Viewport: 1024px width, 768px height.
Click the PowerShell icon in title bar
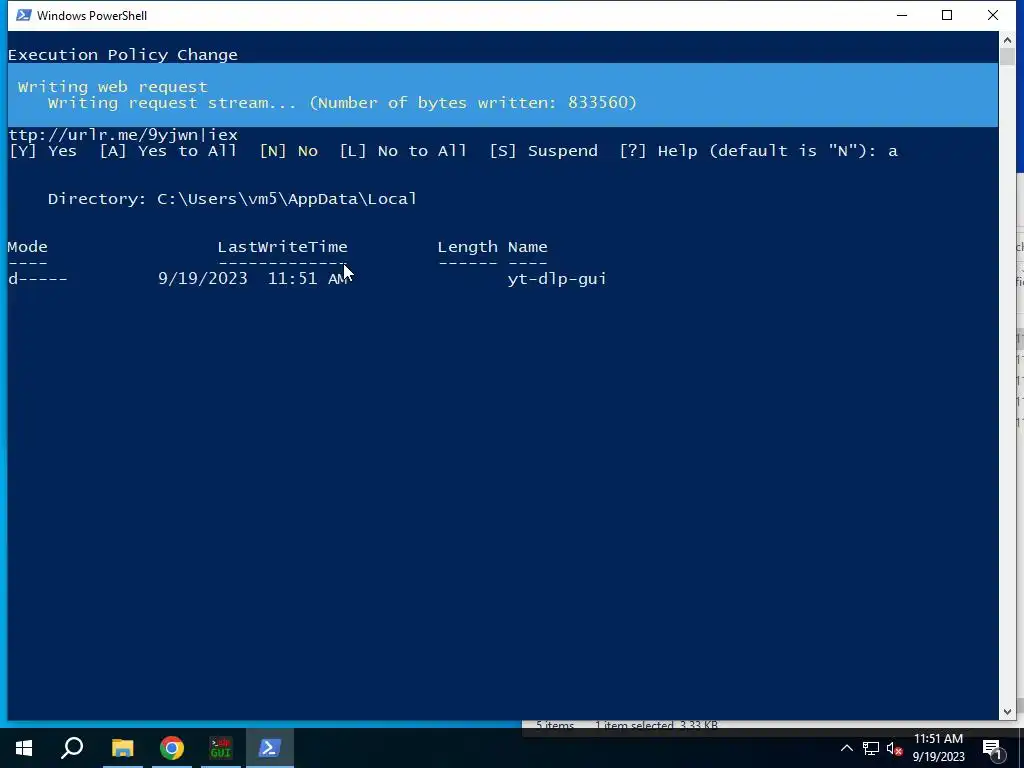tap(24, 15)
